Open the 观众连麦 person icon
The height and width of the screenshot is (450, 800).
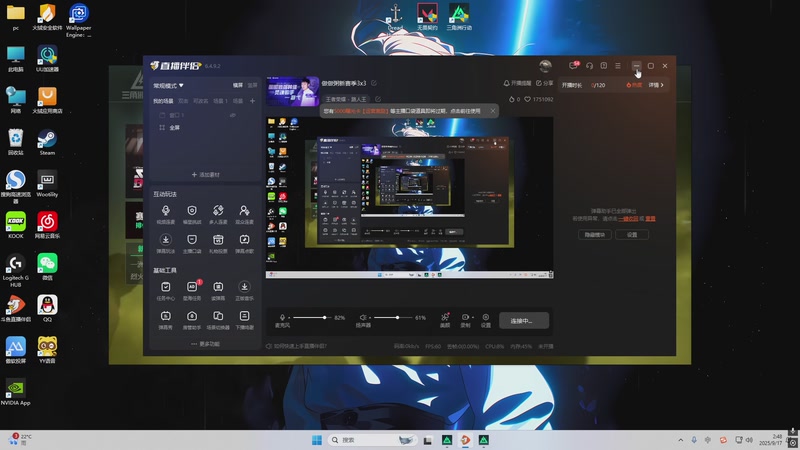pyautogui.click(x=244, y=210)
